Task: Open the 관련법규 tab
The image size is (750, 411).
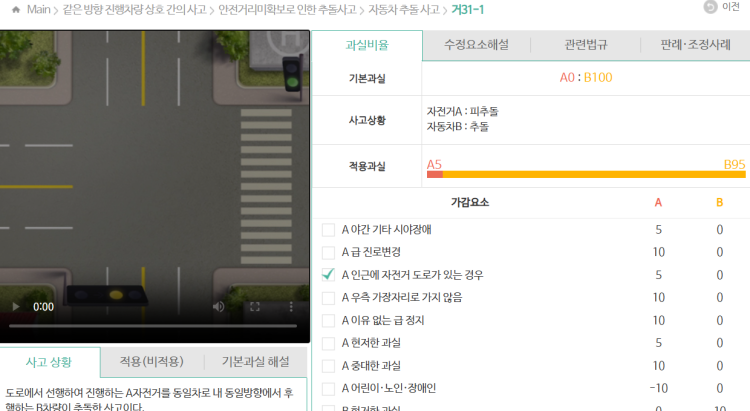Action: tap(585, 45)
